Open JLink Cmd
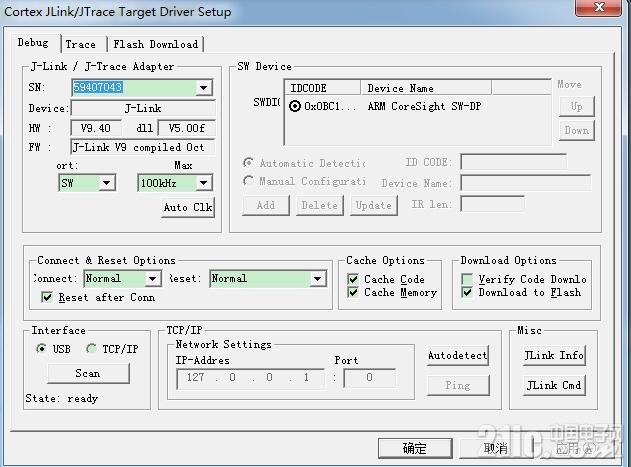 (x=554, y=385)
